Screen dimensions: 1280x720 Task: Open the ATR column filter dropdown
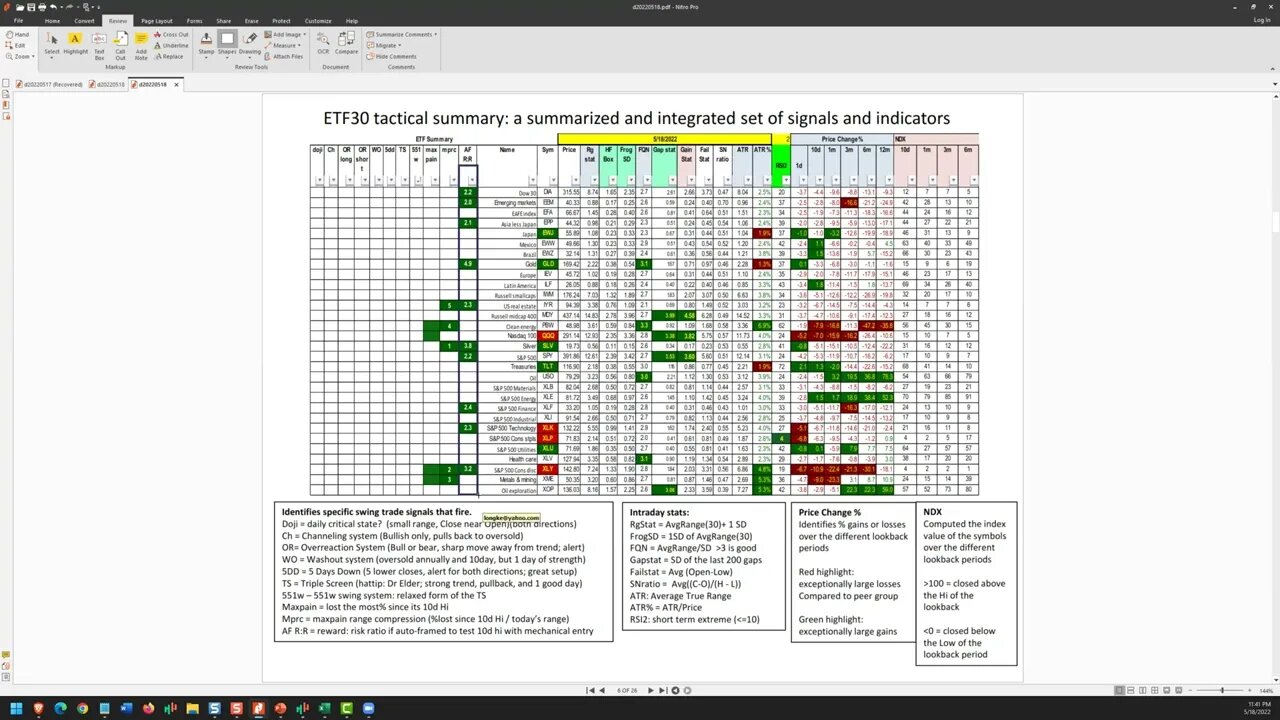click(x=748, y=181)
